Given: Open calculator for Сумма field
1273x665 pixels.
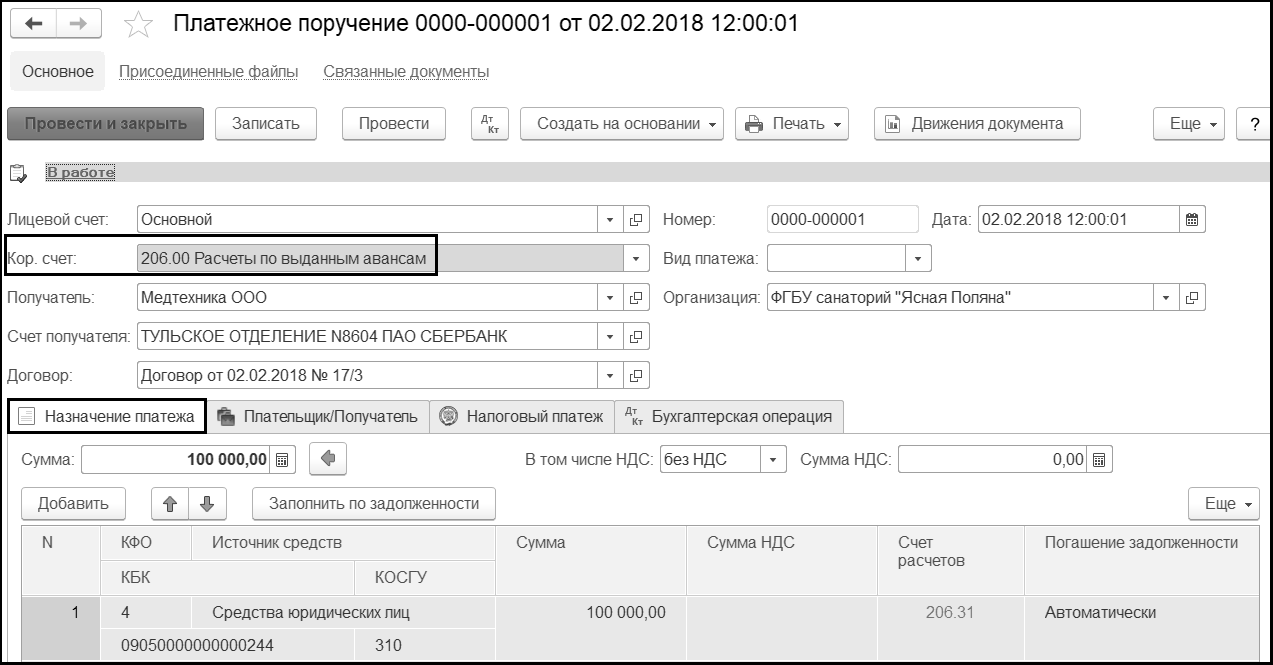Looking at the screenshot, I should 284,460.
